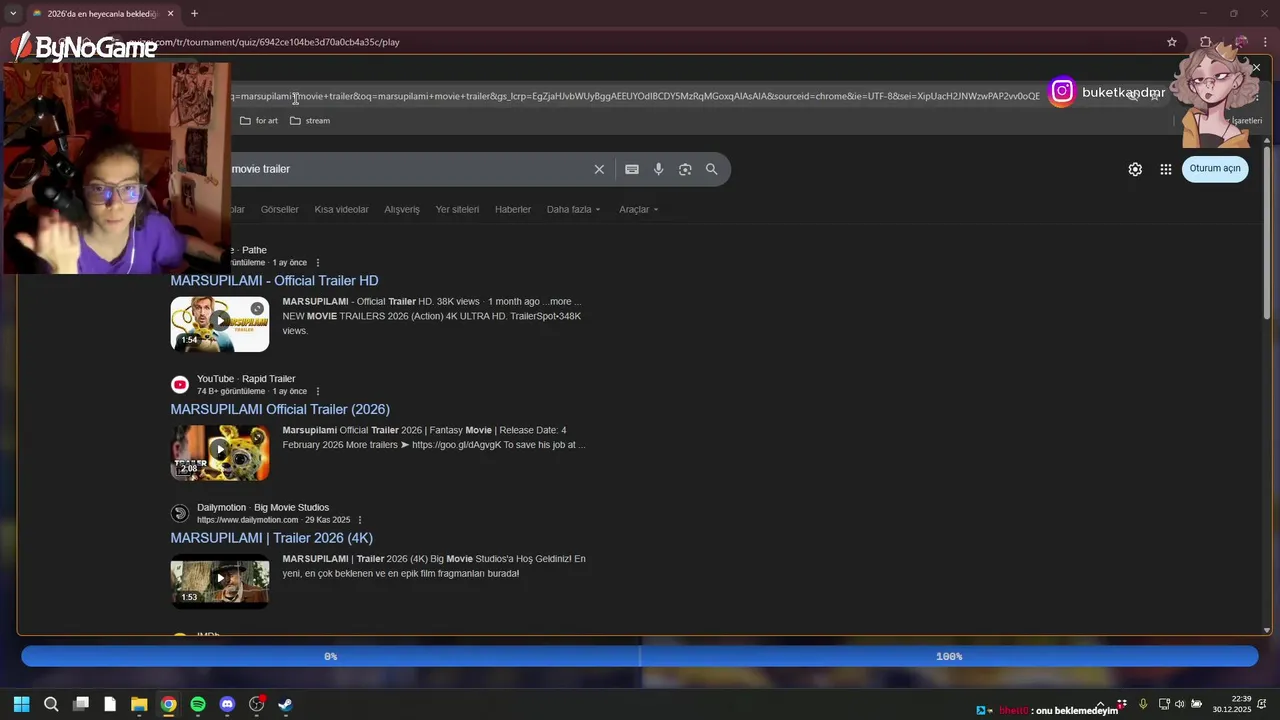1280x720 pixels.
Task: Open the Google apps grid
Action: (x=1166, y=169)
